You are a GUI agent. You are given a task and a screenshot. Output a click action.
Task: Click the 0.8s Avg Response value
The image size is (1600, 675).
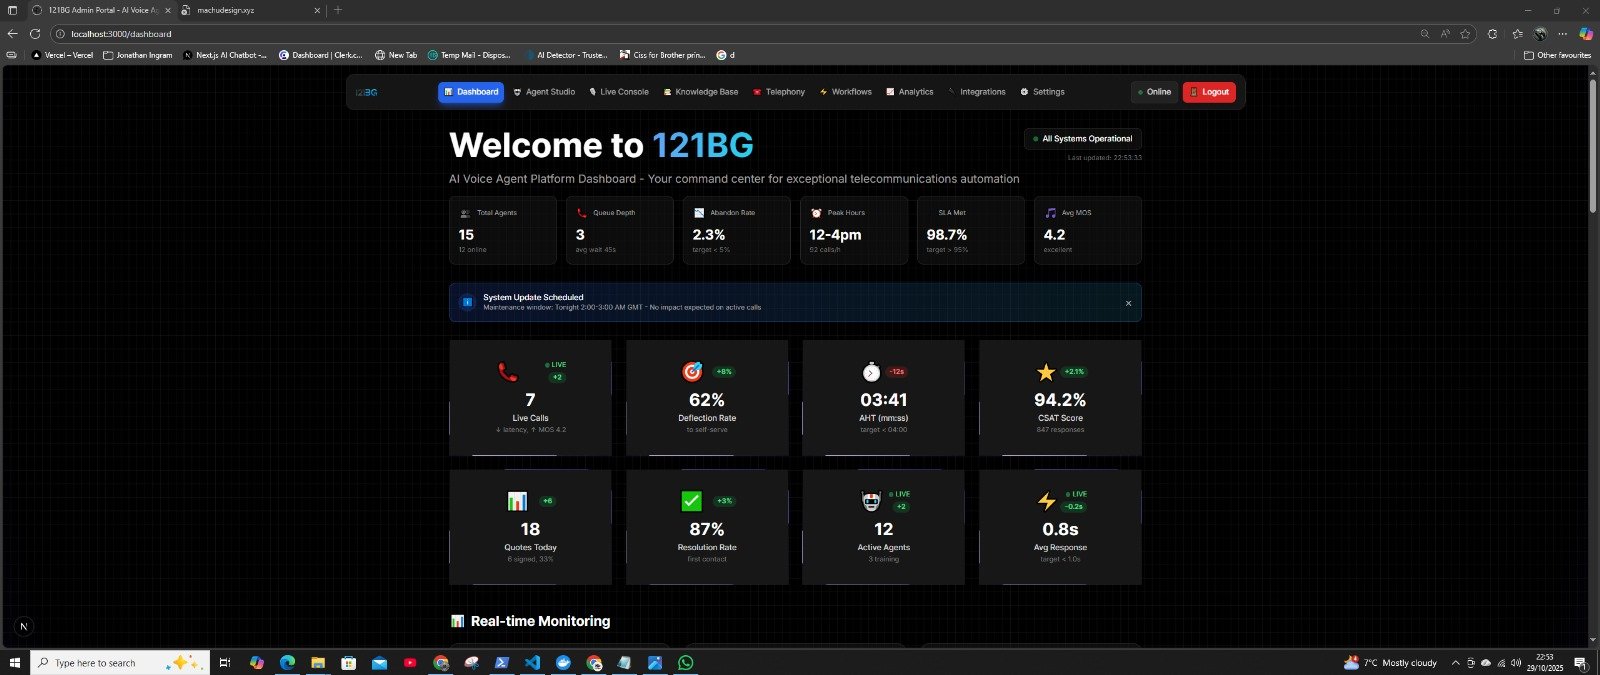pyautogui.click(x=1060, y=529)
